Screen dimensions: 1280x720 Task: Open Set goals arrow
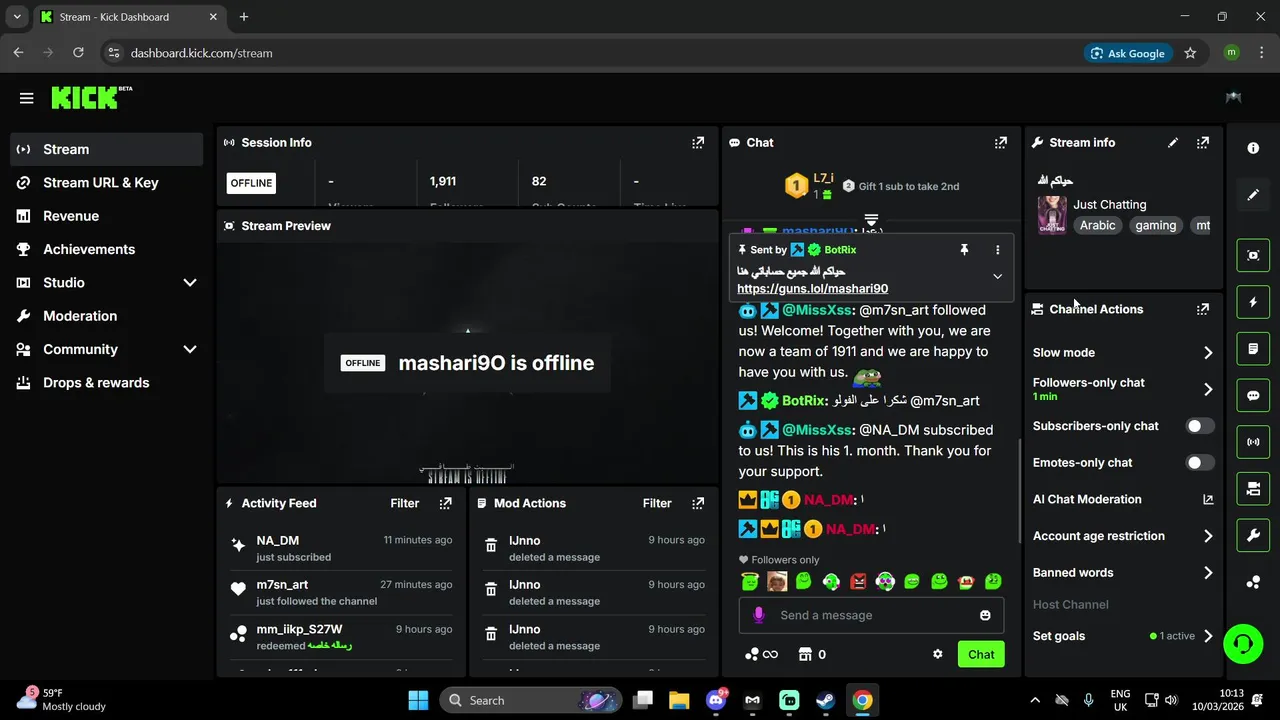(x=1208, y=636)
